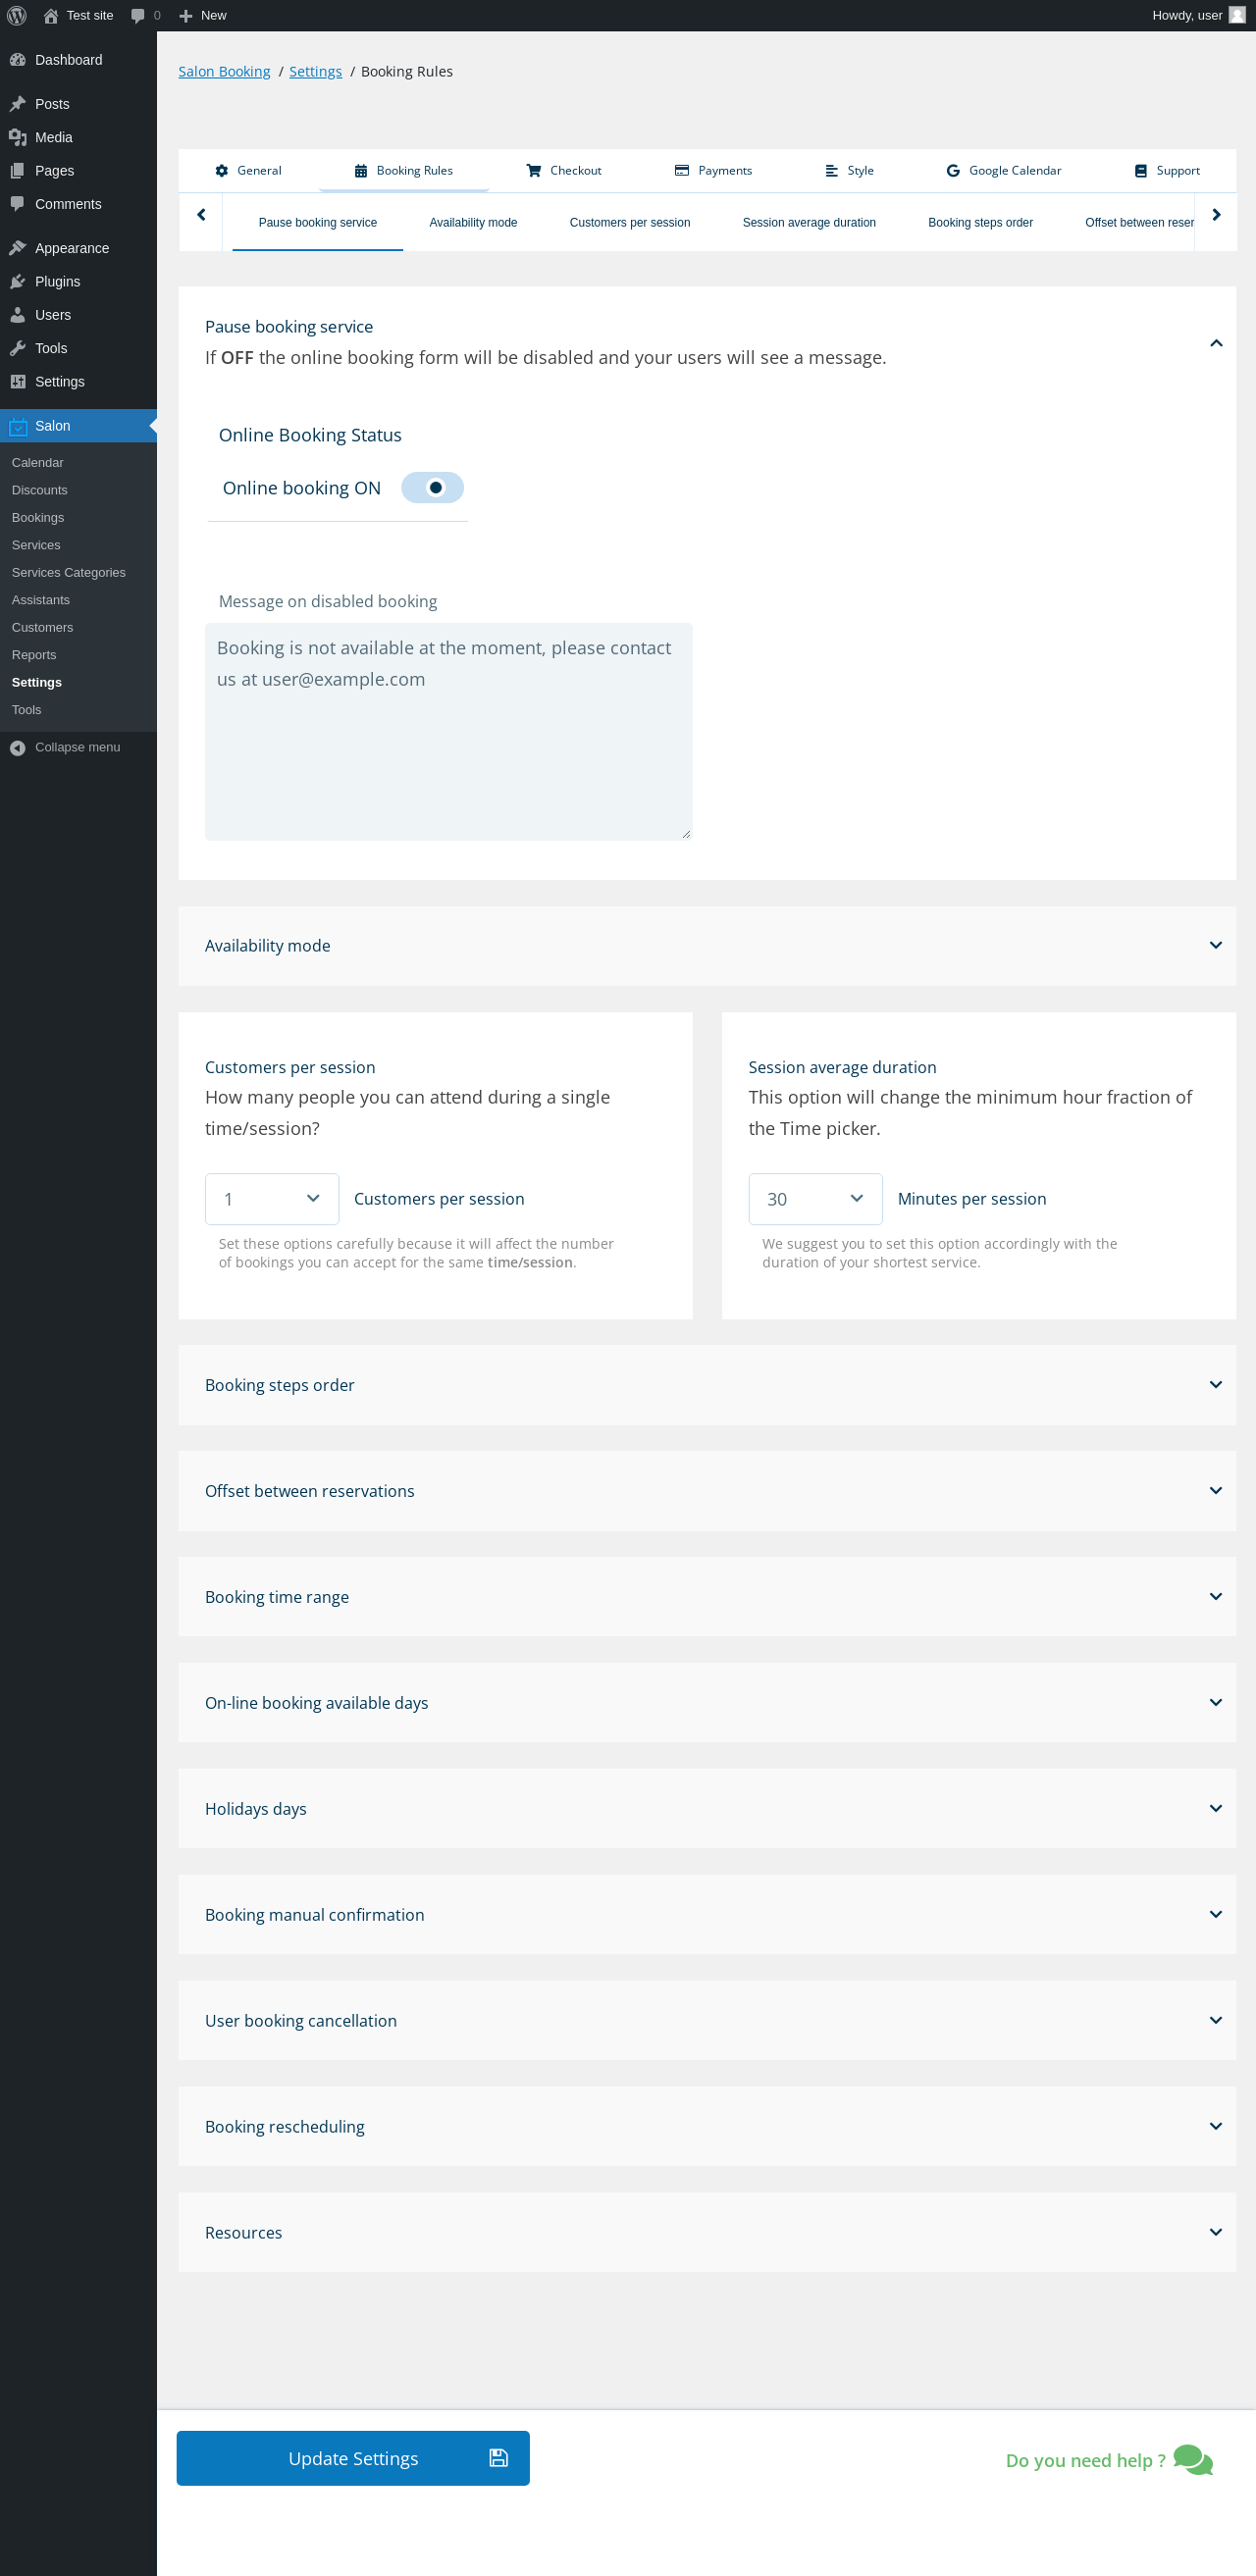Collapse the Pause booking service section

tap(1215, 343)
